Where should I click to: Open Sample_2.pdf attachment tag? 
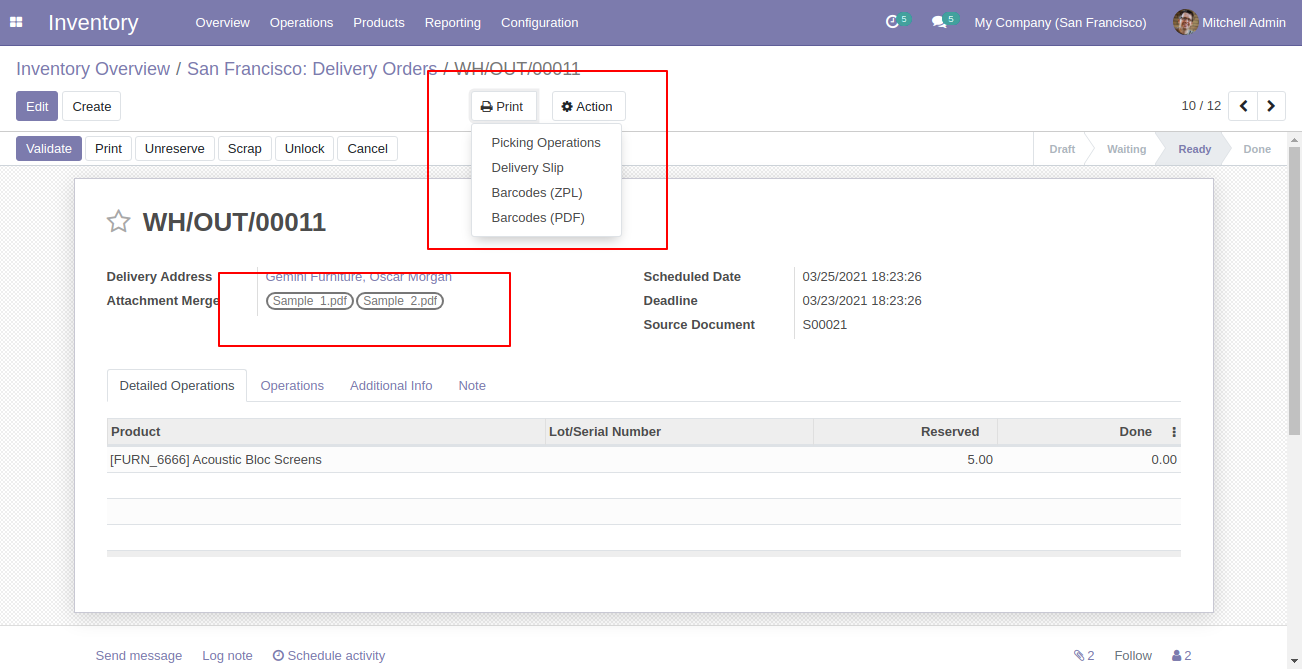pos(400,301)
